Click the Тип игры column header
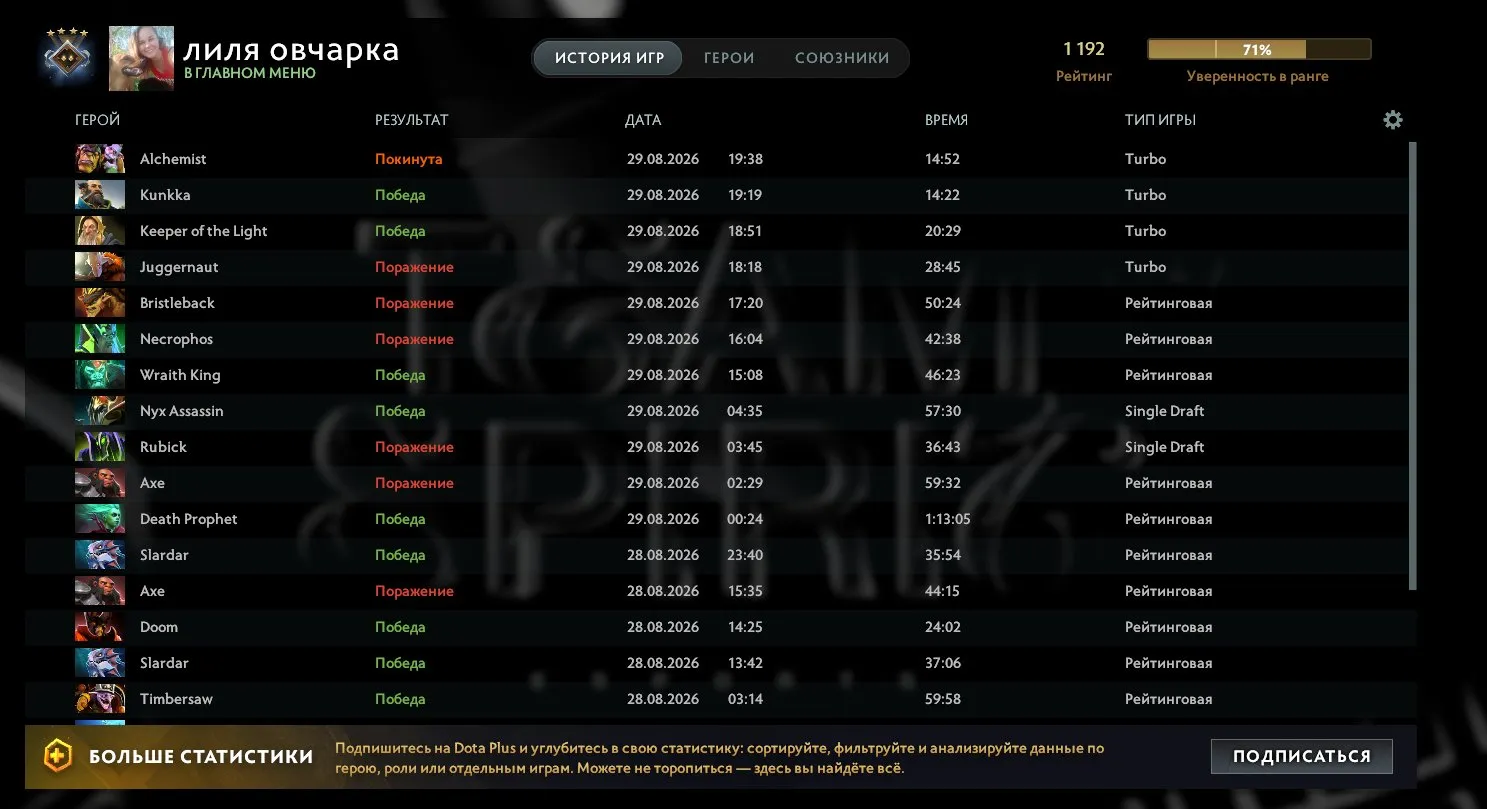This screenshot has height=809, width=1487. (x=1160, y=120)
